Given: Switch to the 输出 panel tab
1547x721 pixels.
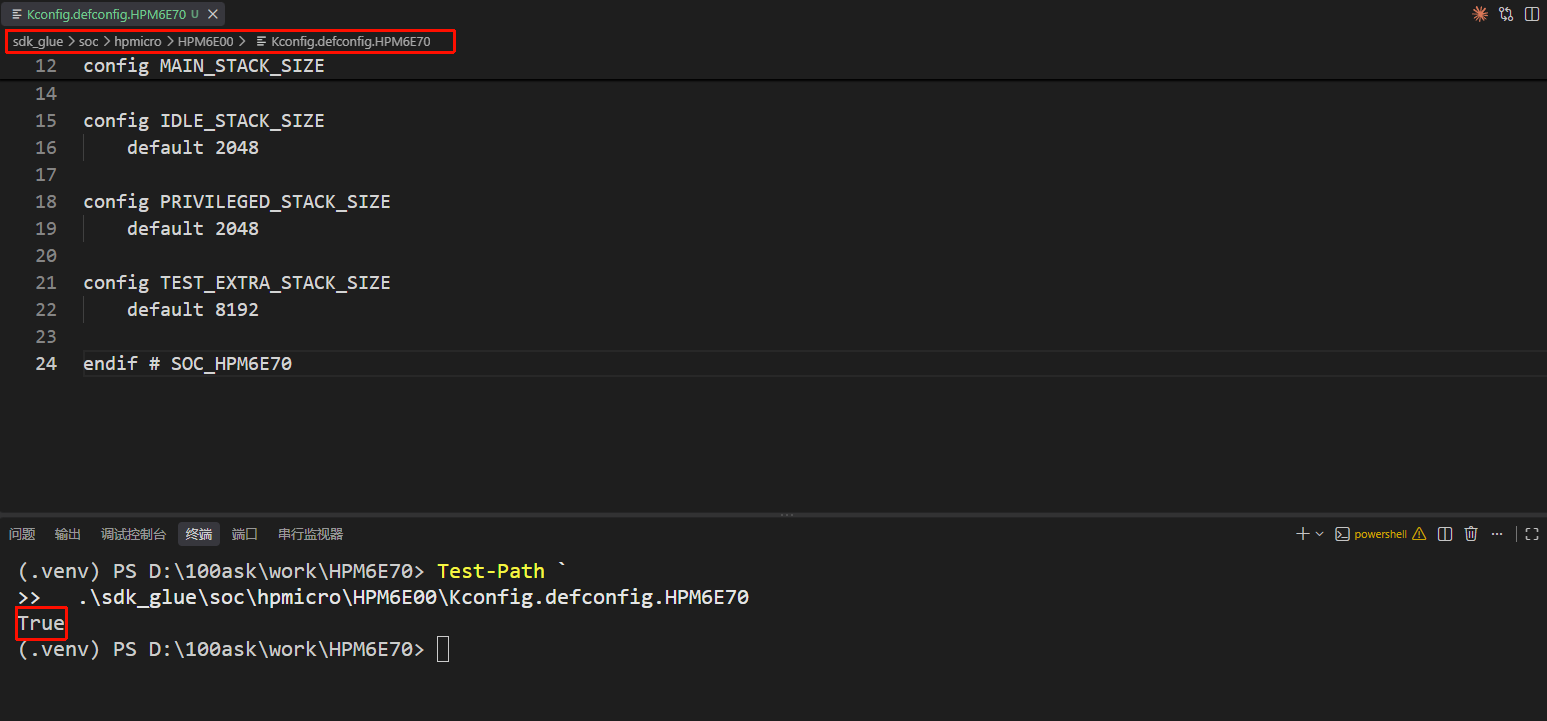Looking at the screenshot, I should (x=68, y=534).
